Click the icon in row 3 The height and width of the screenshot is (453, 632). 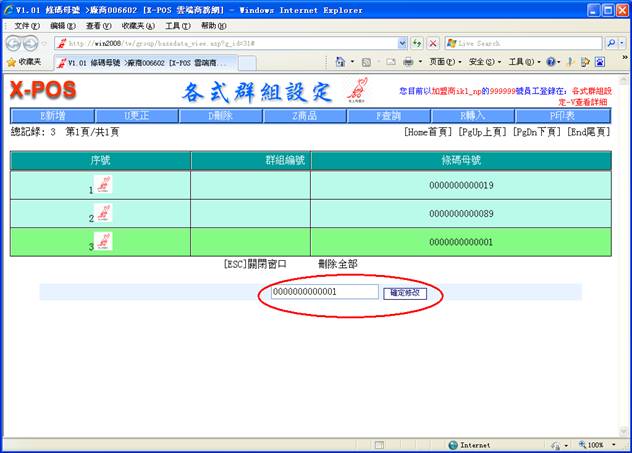pos(103,241)
